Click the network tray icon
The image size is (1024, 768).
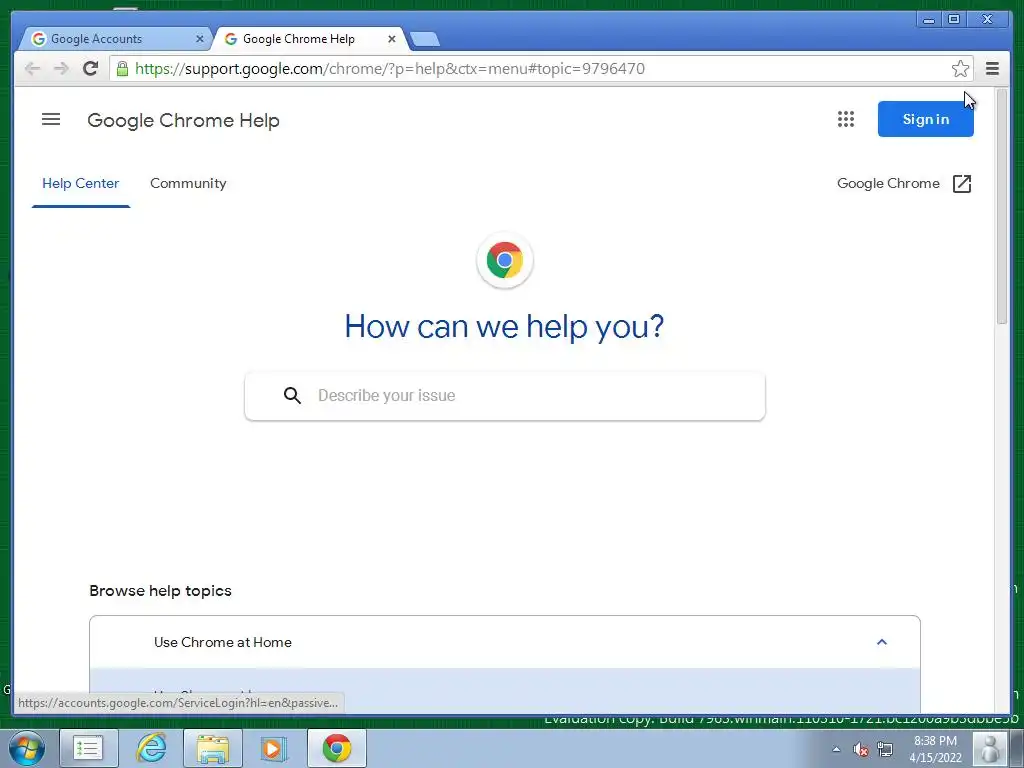(885, 750)
